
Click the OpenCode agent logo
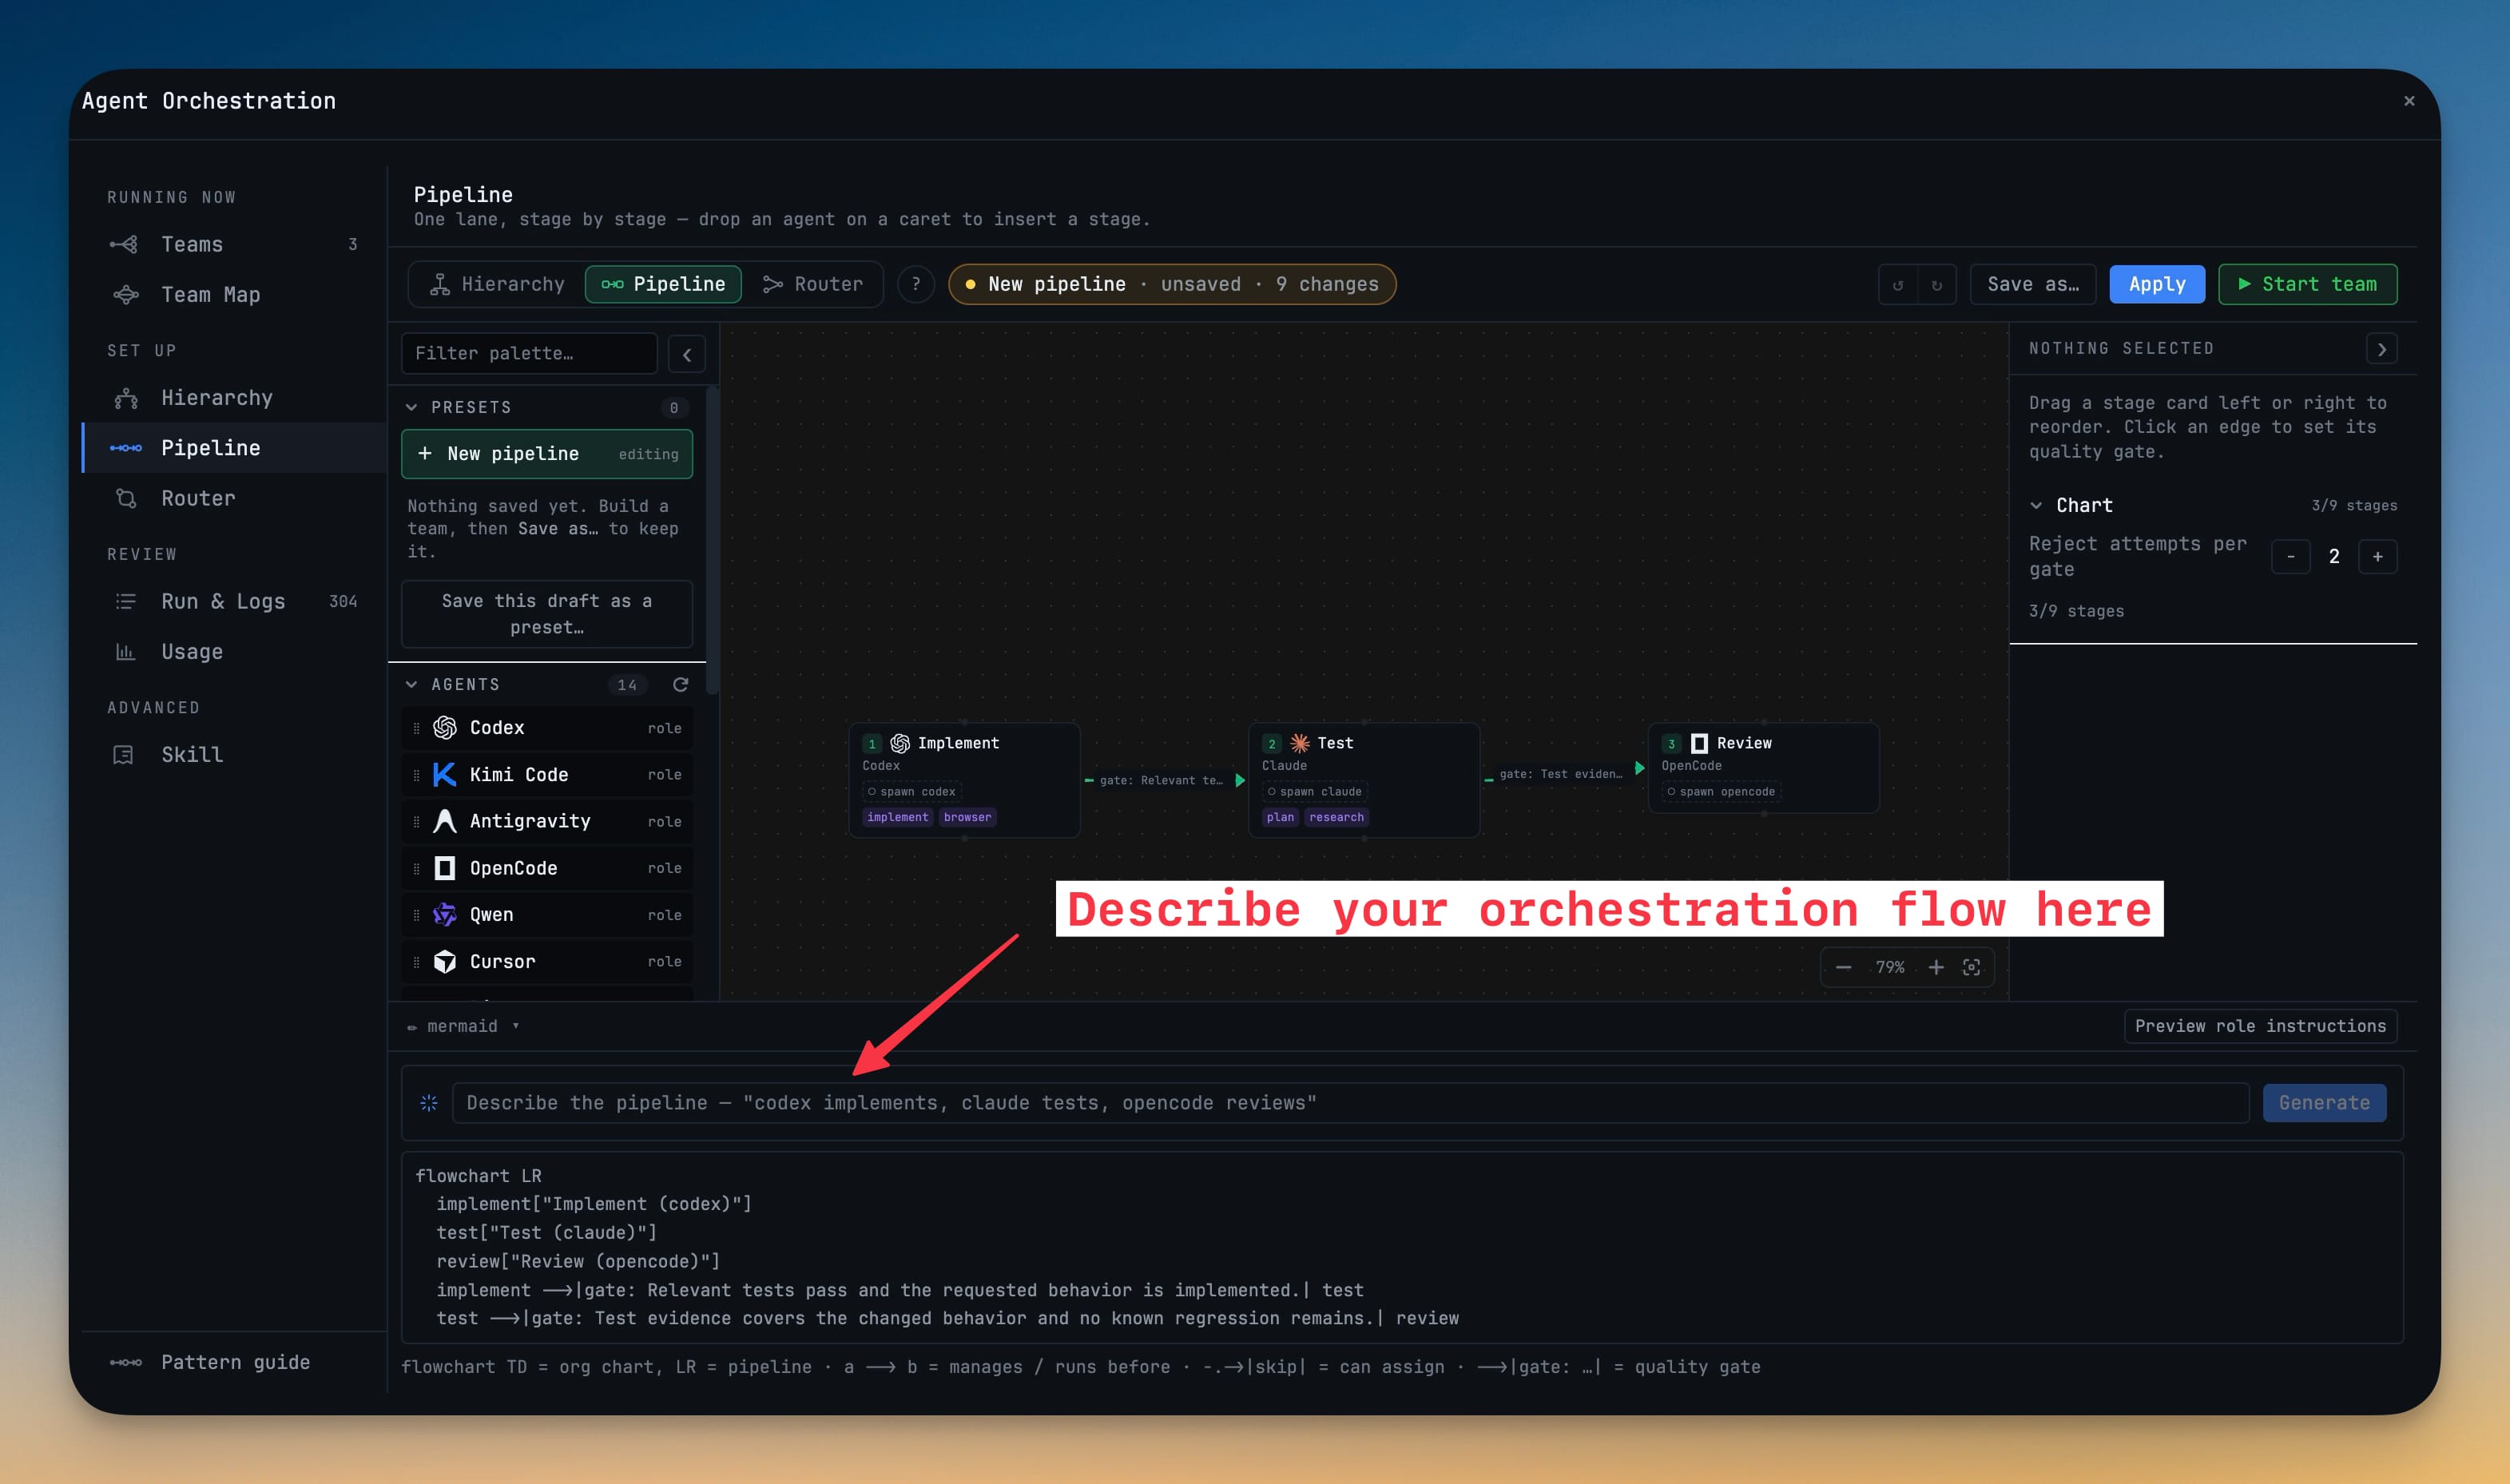pyautogui.click(x=445, y=868)
